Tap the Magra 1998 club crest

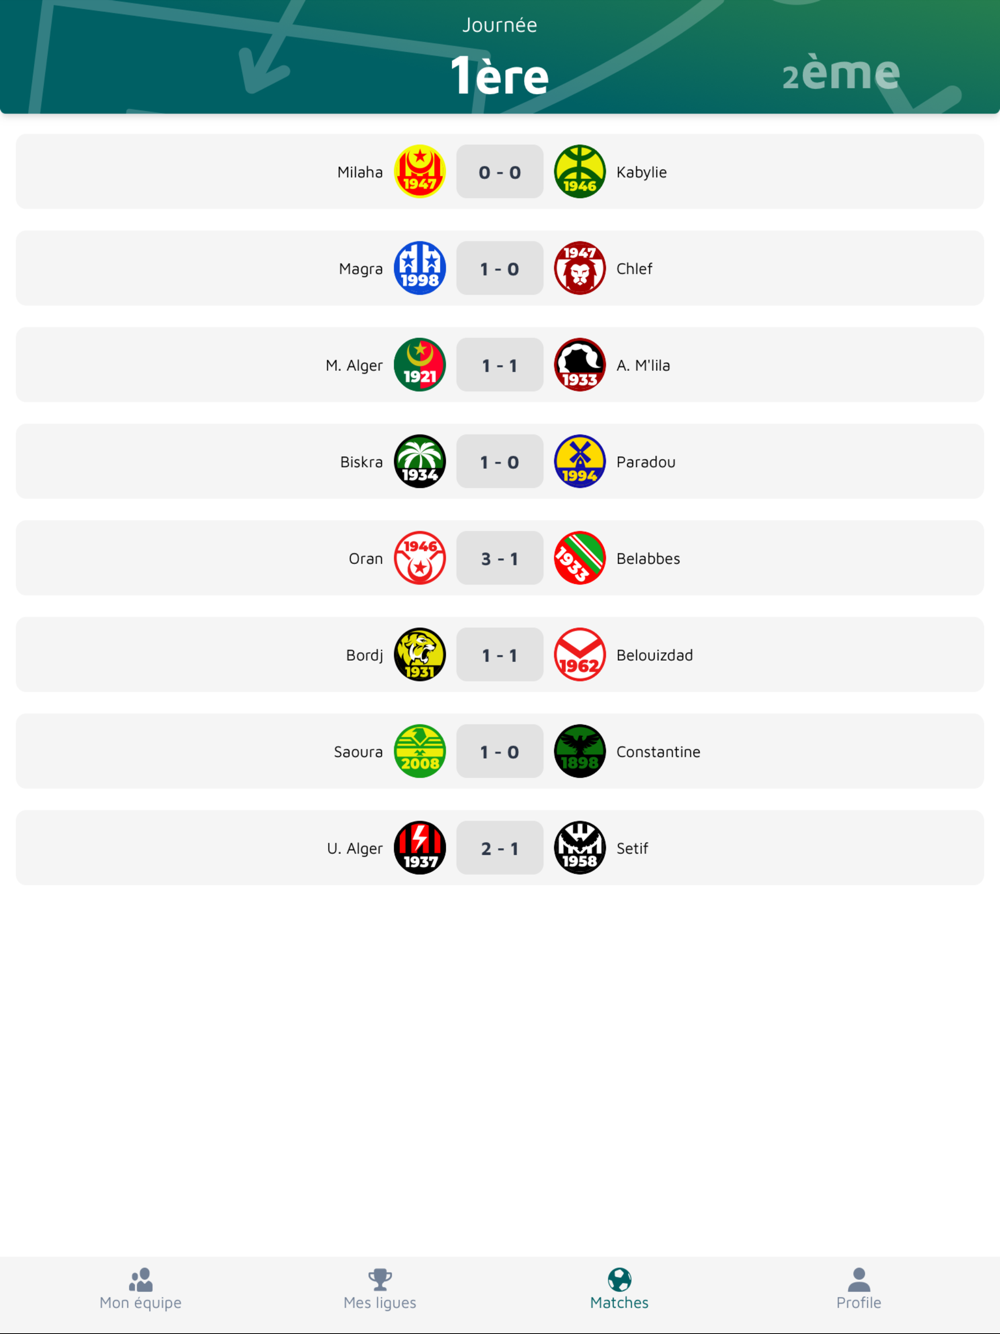point(420,268)
